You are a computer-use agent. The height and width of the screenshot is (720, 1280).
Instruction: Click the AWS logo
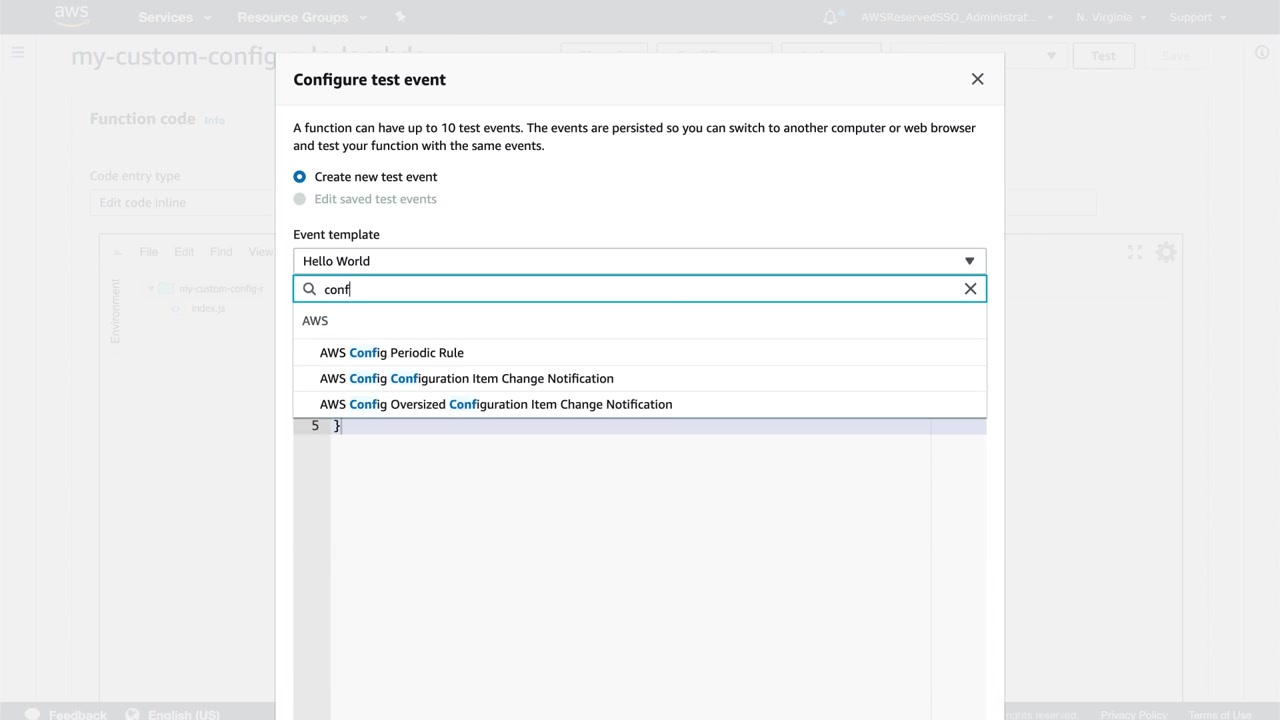tap(71, 15)
